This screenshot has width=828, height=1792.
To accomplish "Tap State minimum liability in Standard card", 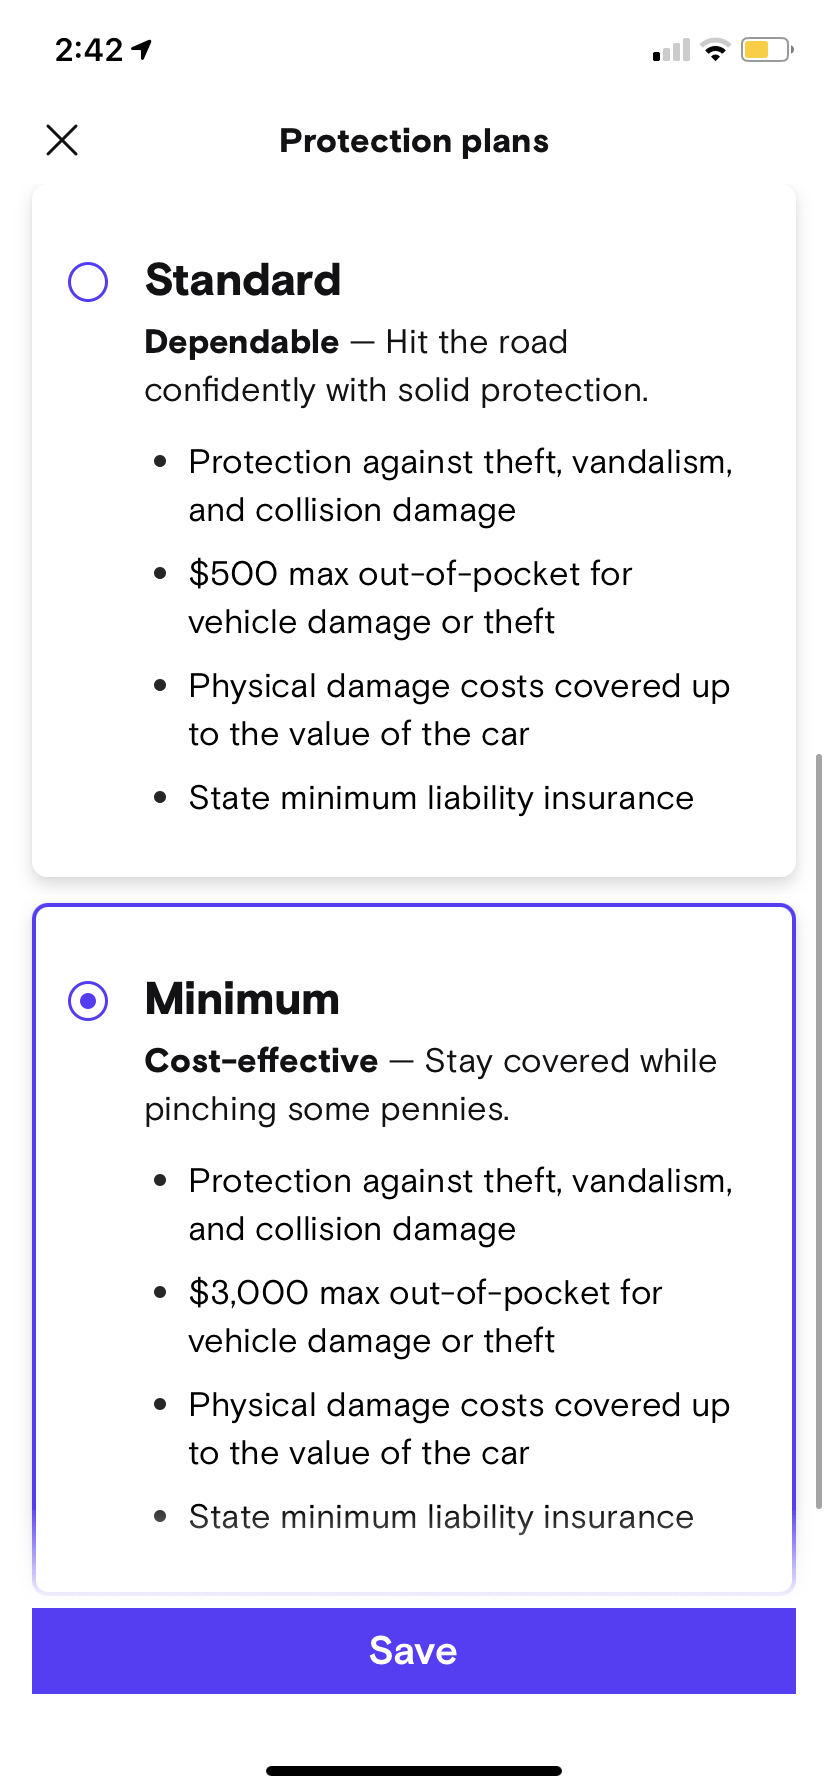I will coord(441,798).
